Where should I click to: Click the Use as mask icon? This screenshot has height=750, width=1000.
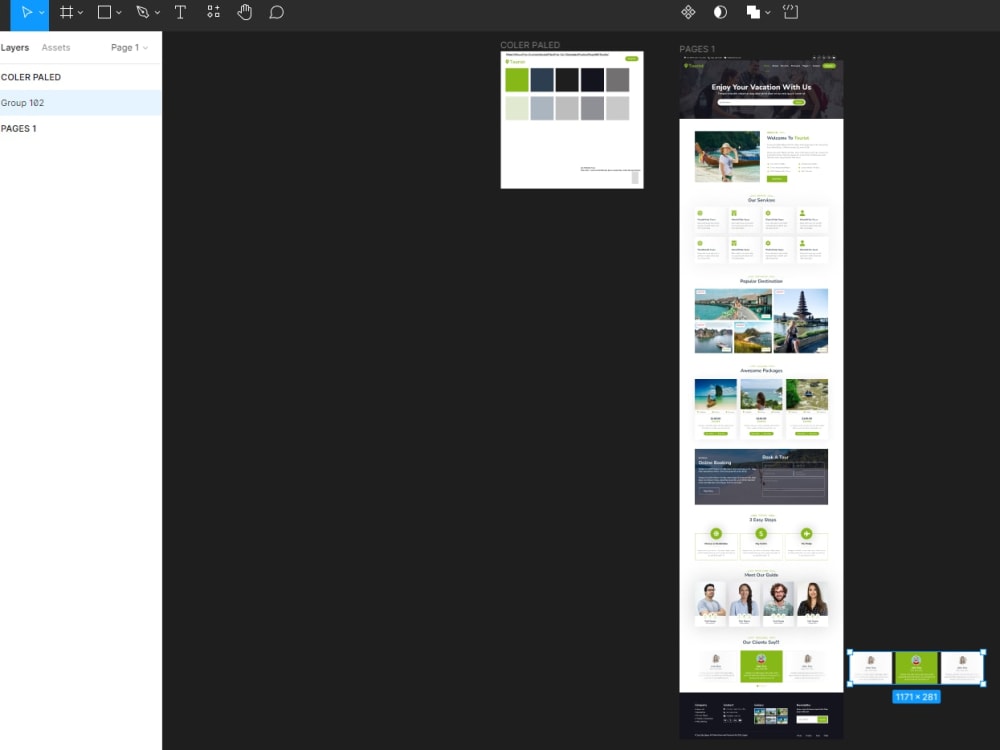(720, 12)
